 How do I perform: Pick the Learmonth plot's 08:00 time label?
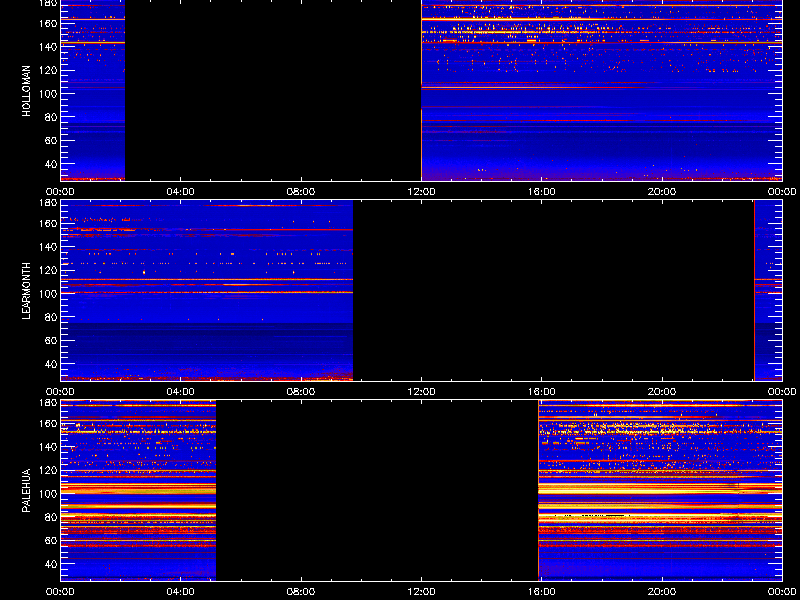(301, 392)
